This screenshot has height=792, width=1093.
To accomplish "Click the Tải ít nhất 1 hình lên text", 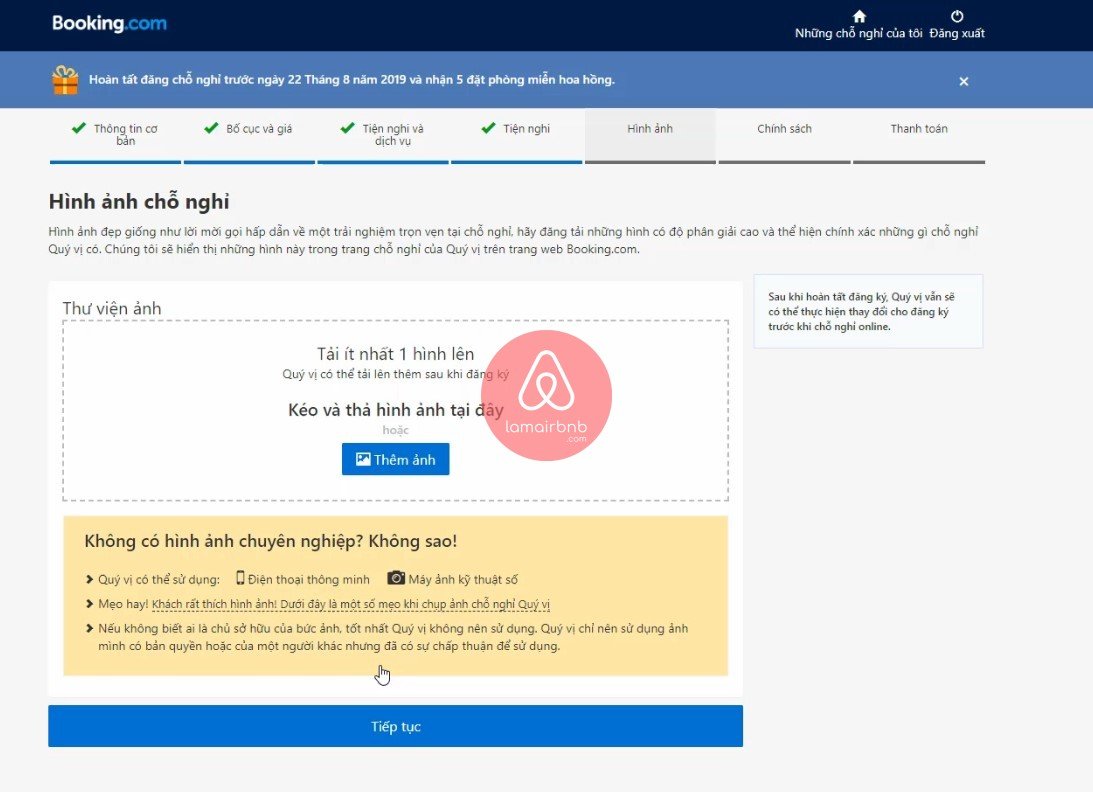I will click(x=395, y=353).
